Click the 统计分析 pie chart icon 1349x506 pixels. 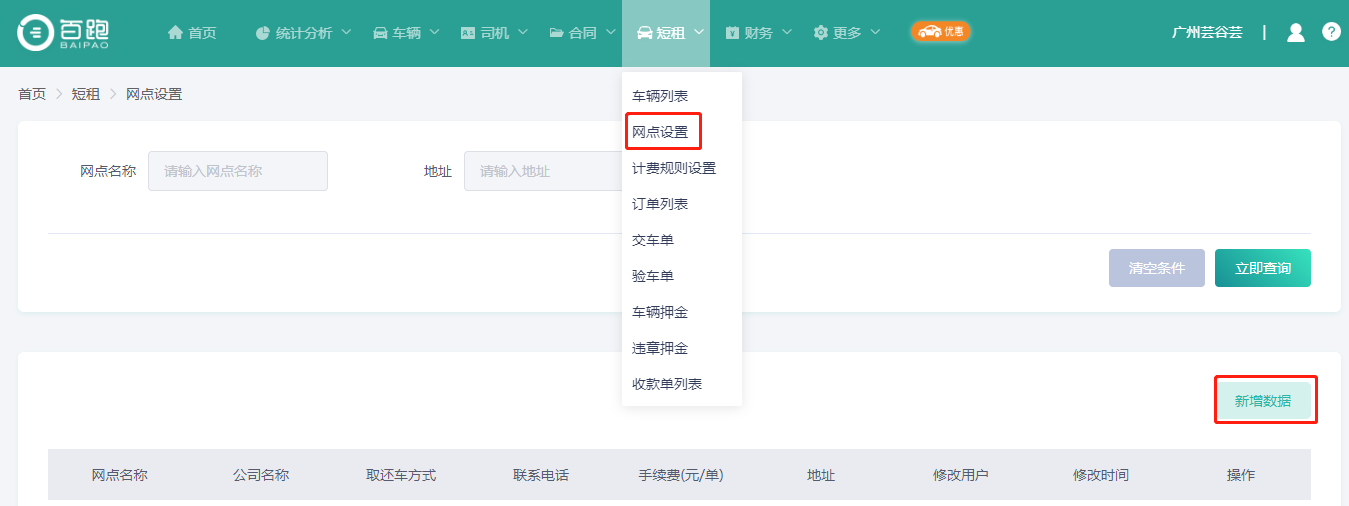pos(263,33)
